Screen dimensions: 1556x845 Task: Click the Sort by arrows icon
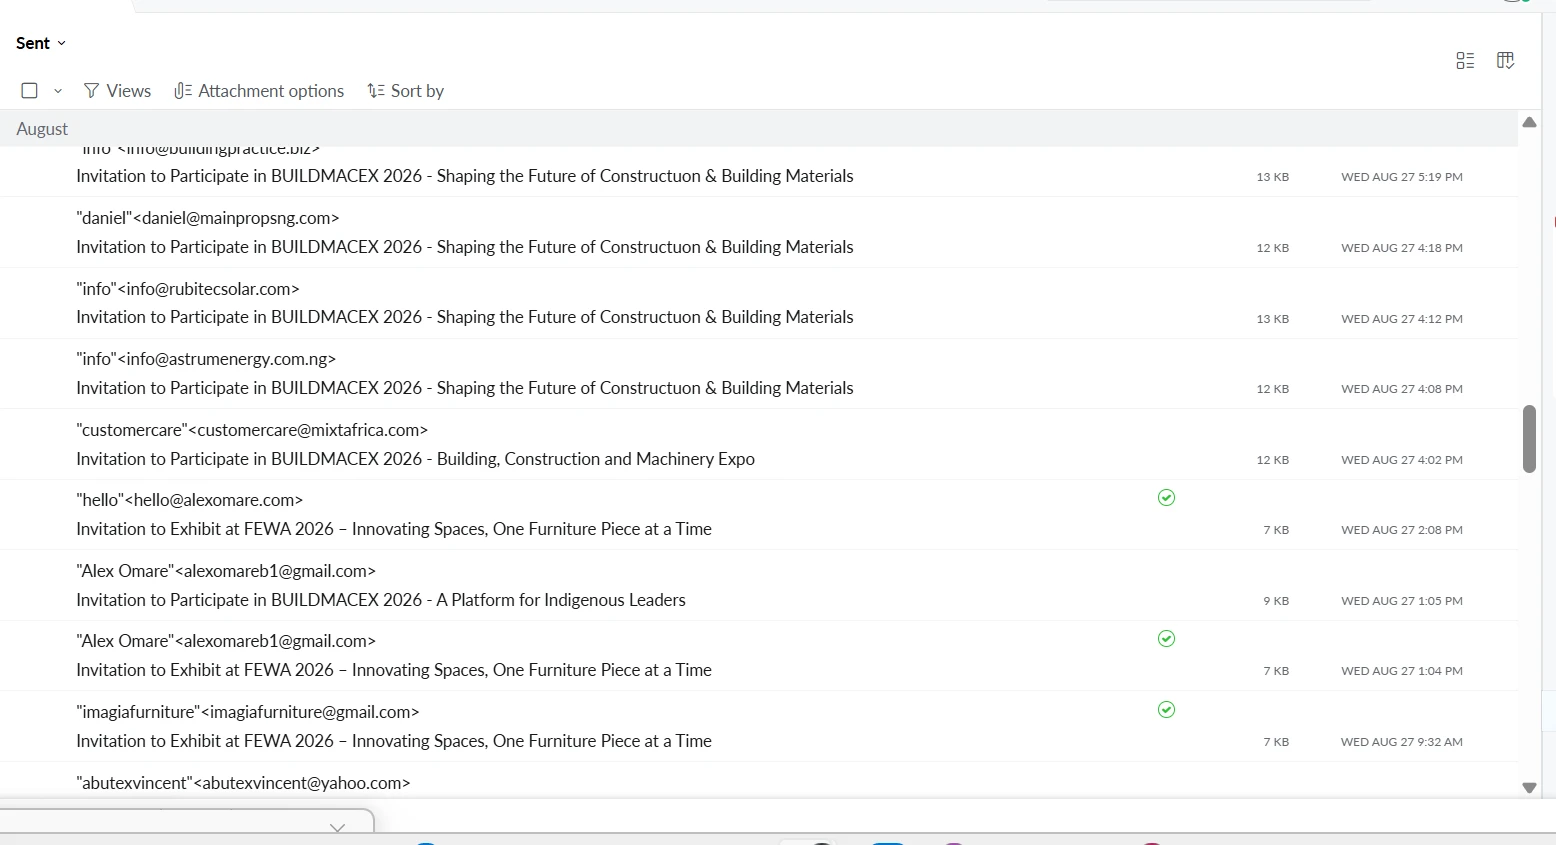tap(376, 91)
